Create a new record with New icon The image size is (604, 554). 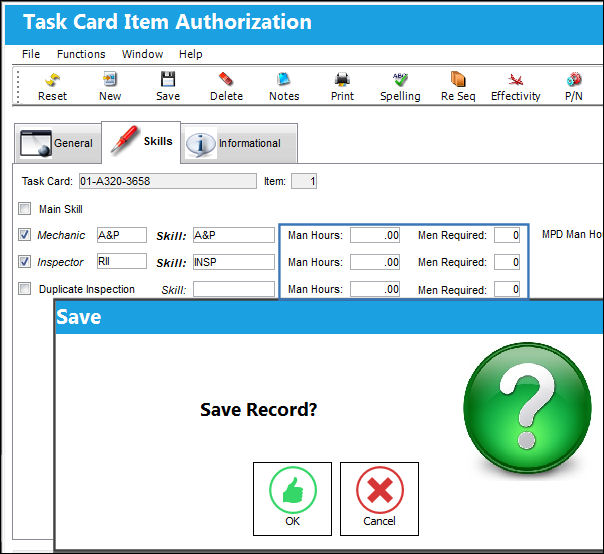click(110, 87)
